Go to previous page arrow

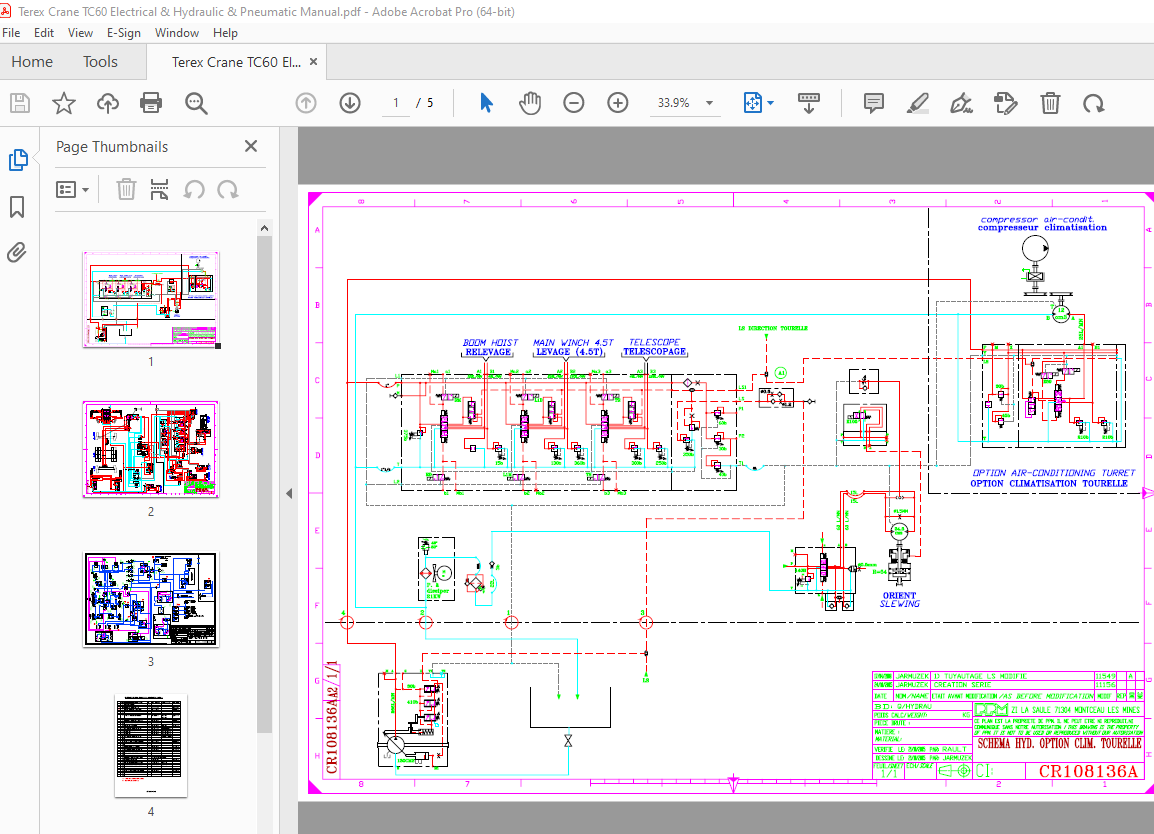306,103
